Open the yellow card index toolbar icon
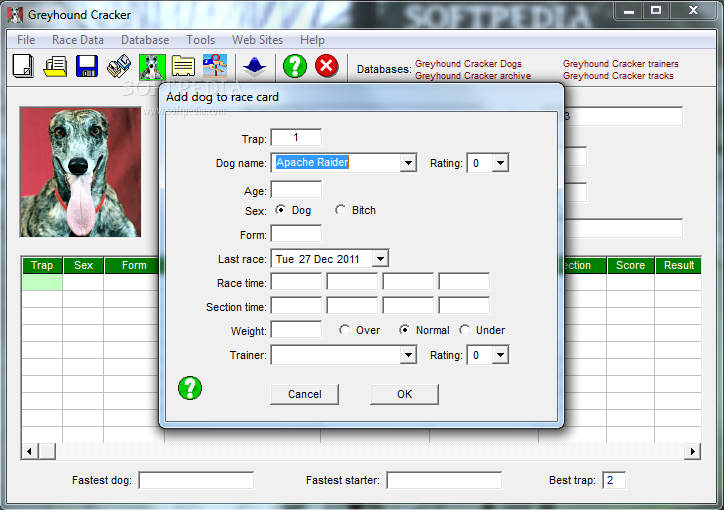Viewport: 724px width, 510px height. pyautogui.click(x=183, y=66)
